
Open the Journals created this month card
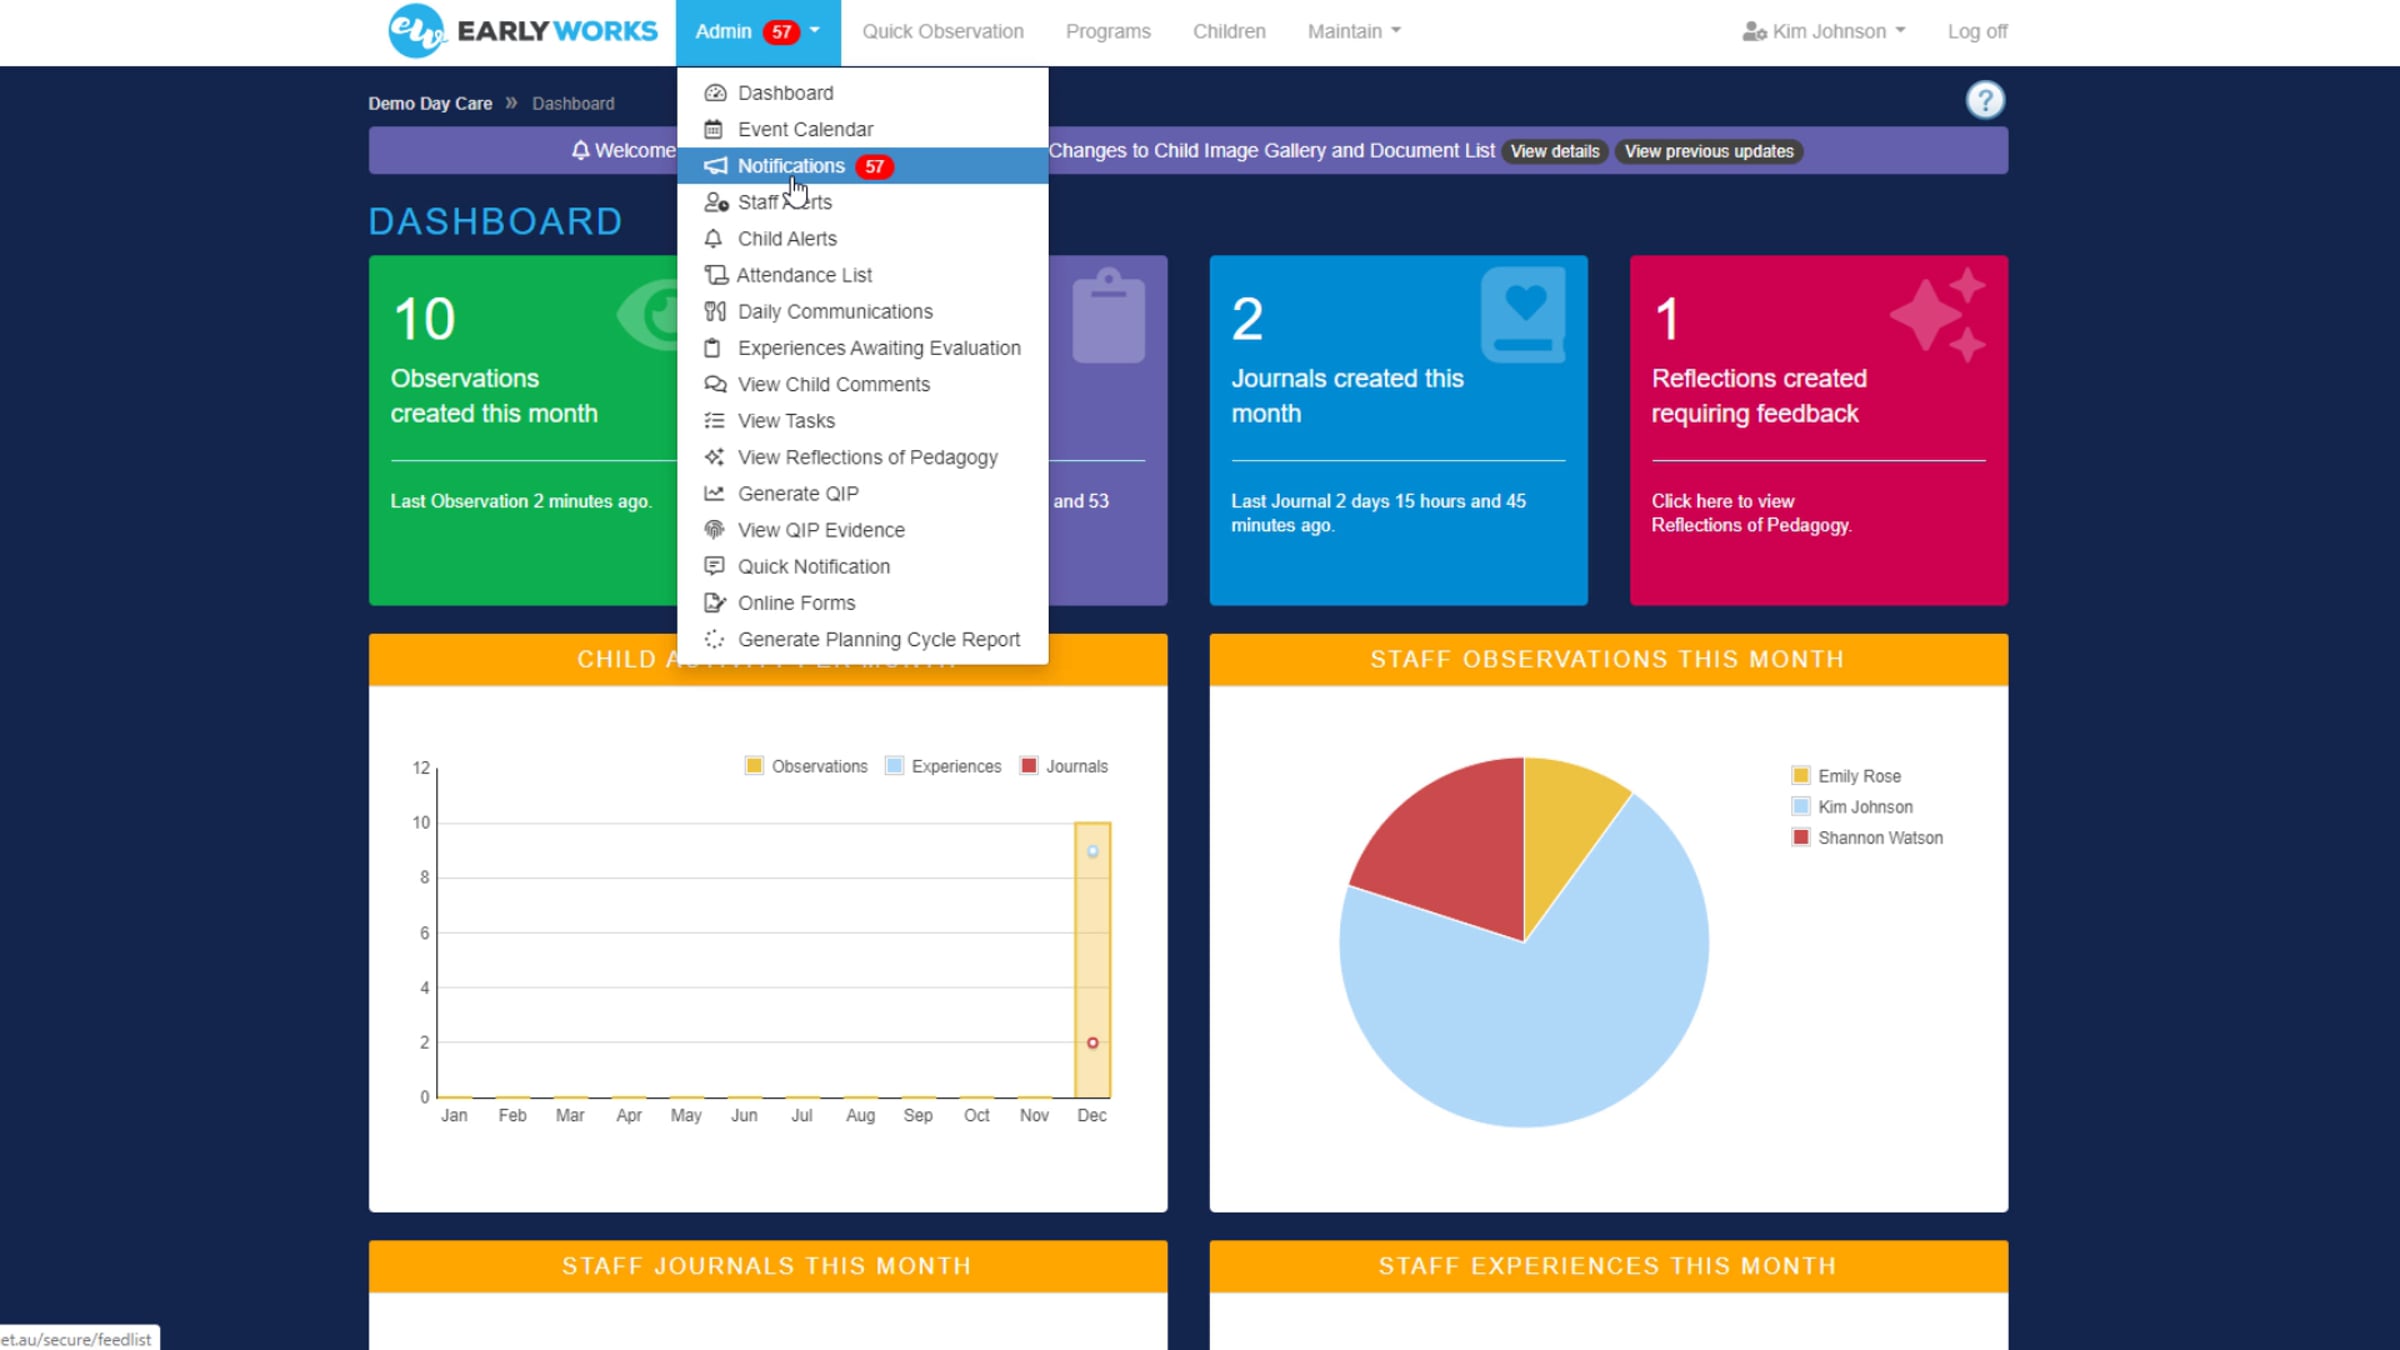[x=1398, y=430]
